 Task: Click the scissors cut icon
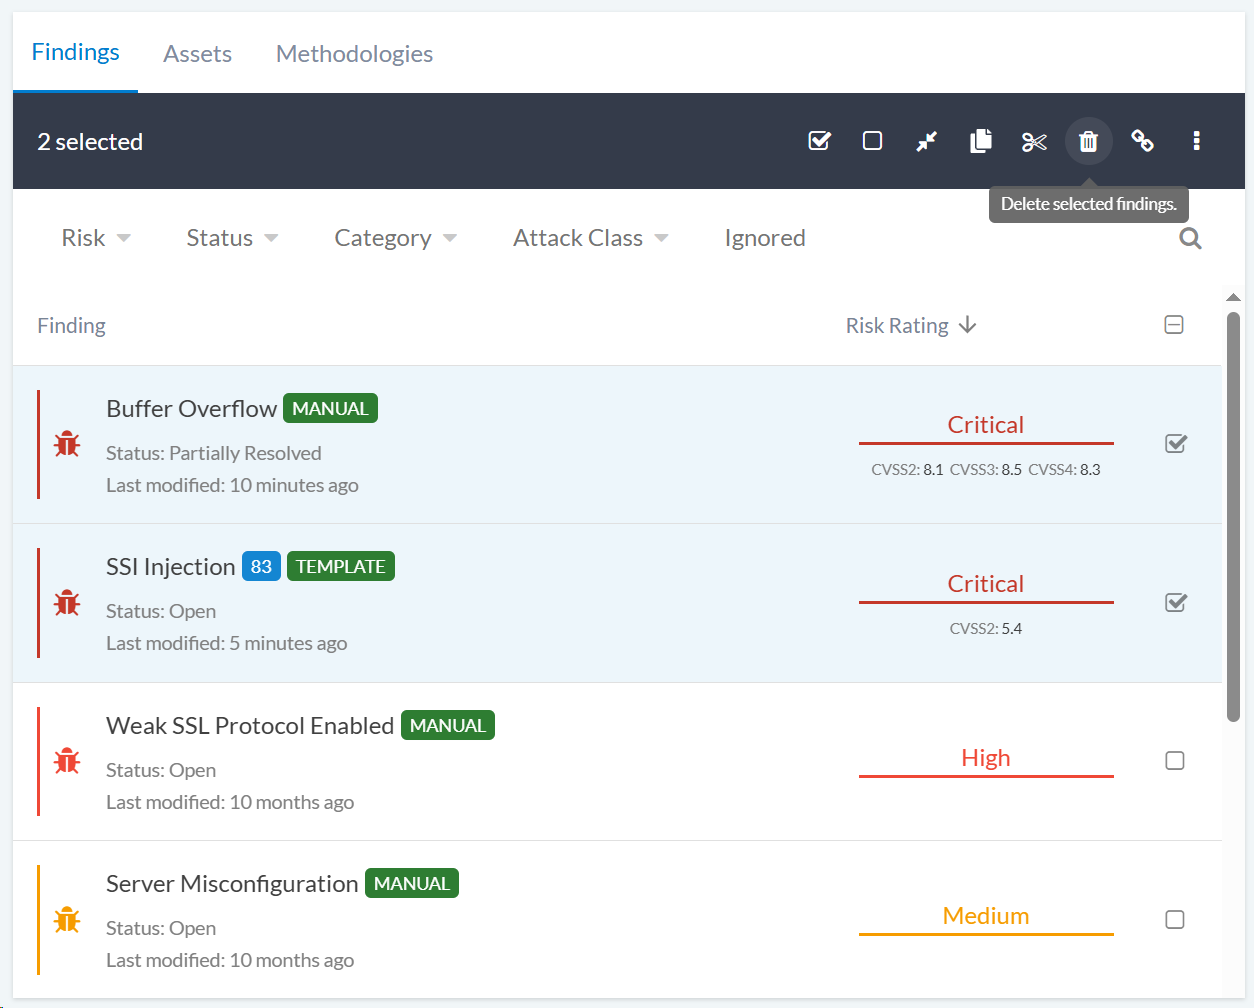click(1034, 141)
